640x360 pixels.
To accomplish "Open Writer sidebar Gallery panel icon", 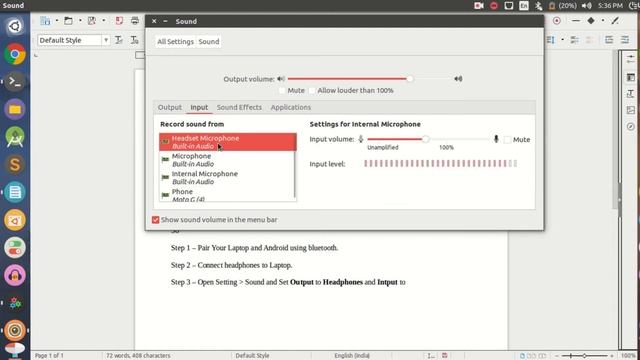I will click(631, 110).
